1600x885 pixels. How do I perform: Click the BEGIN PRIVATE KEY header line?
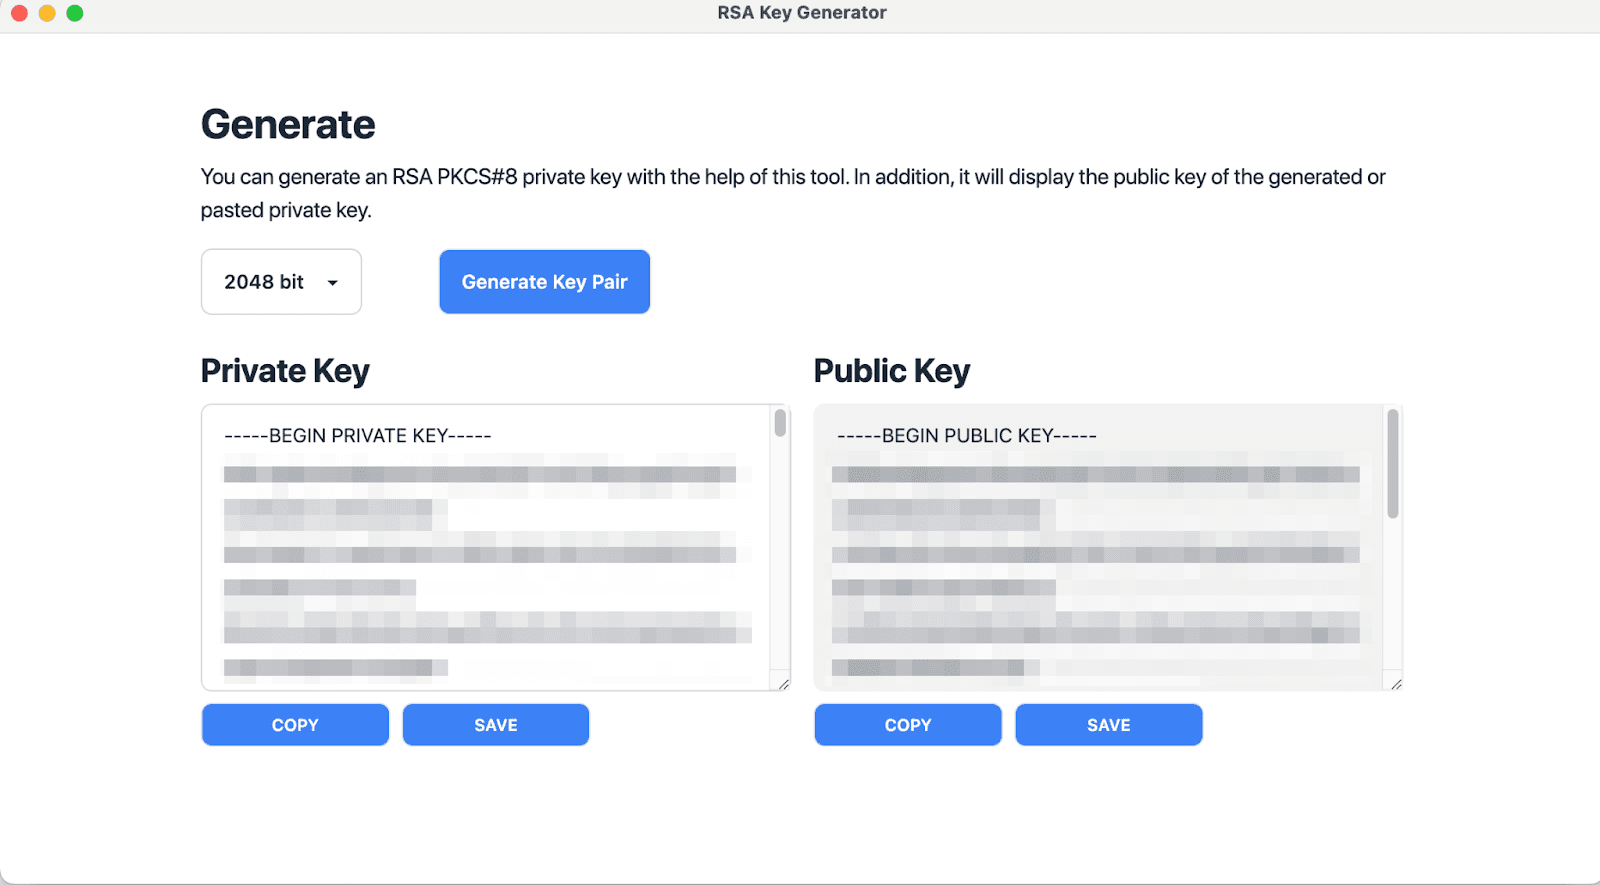coord(358,436)
